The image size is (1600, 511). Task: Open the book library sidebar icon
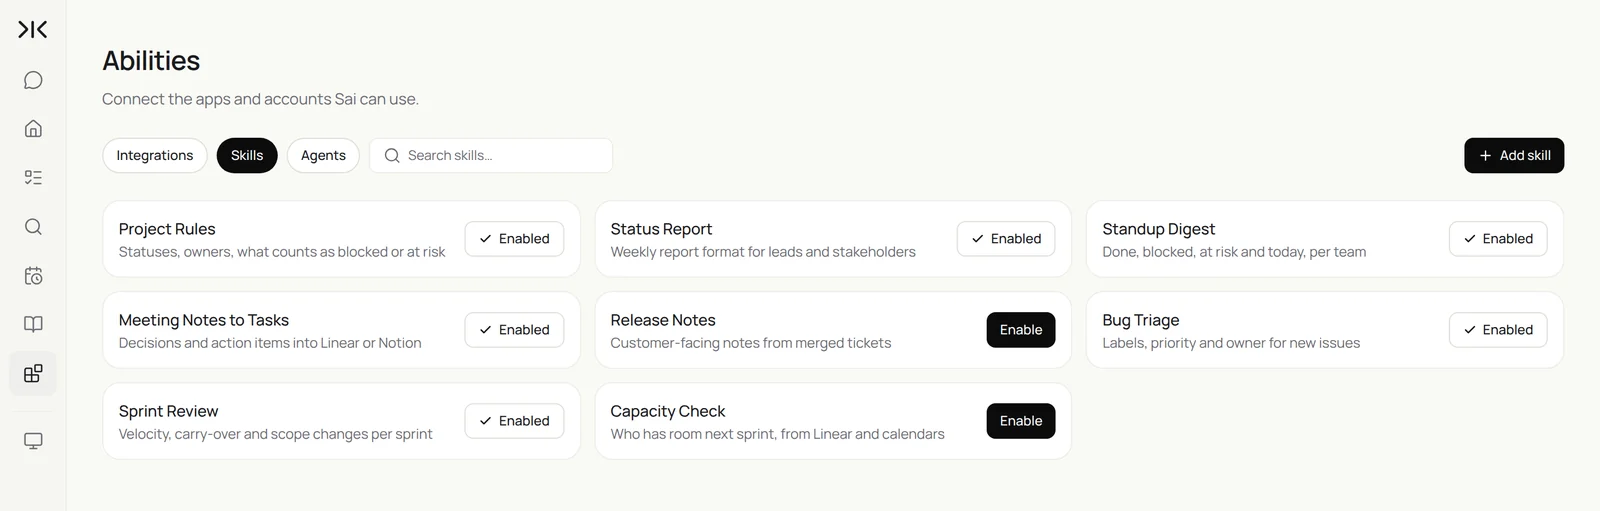(33, 324)
